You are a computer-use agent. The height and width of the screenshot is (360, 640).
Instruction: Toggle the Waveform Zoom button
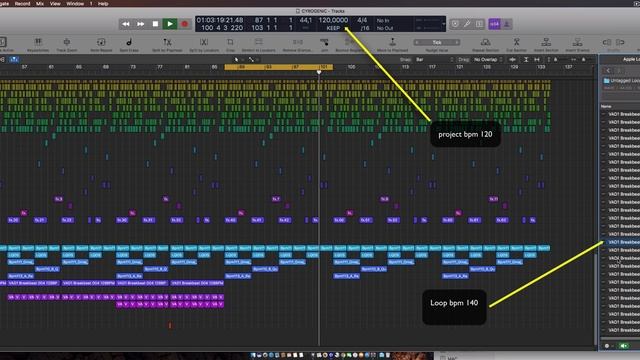512,60
